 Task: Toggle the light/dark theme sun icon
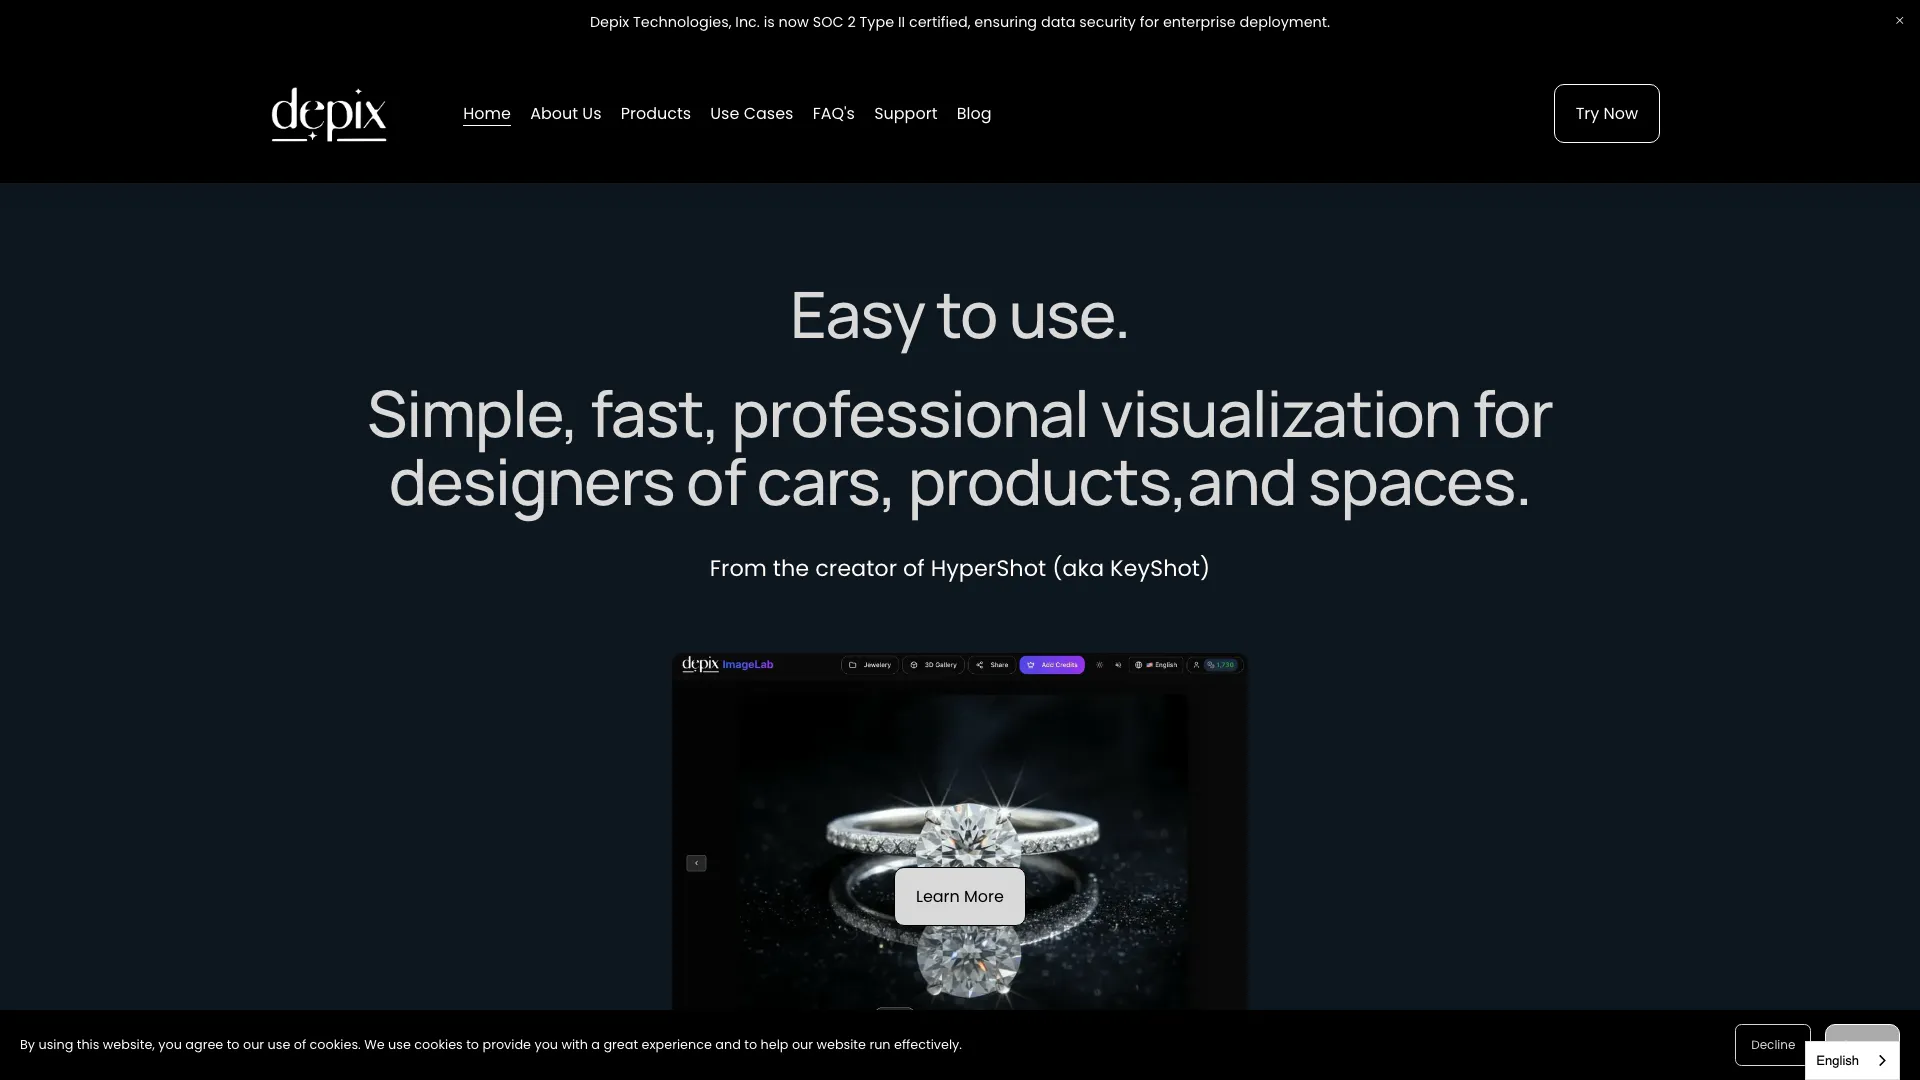coord(1099,665)
